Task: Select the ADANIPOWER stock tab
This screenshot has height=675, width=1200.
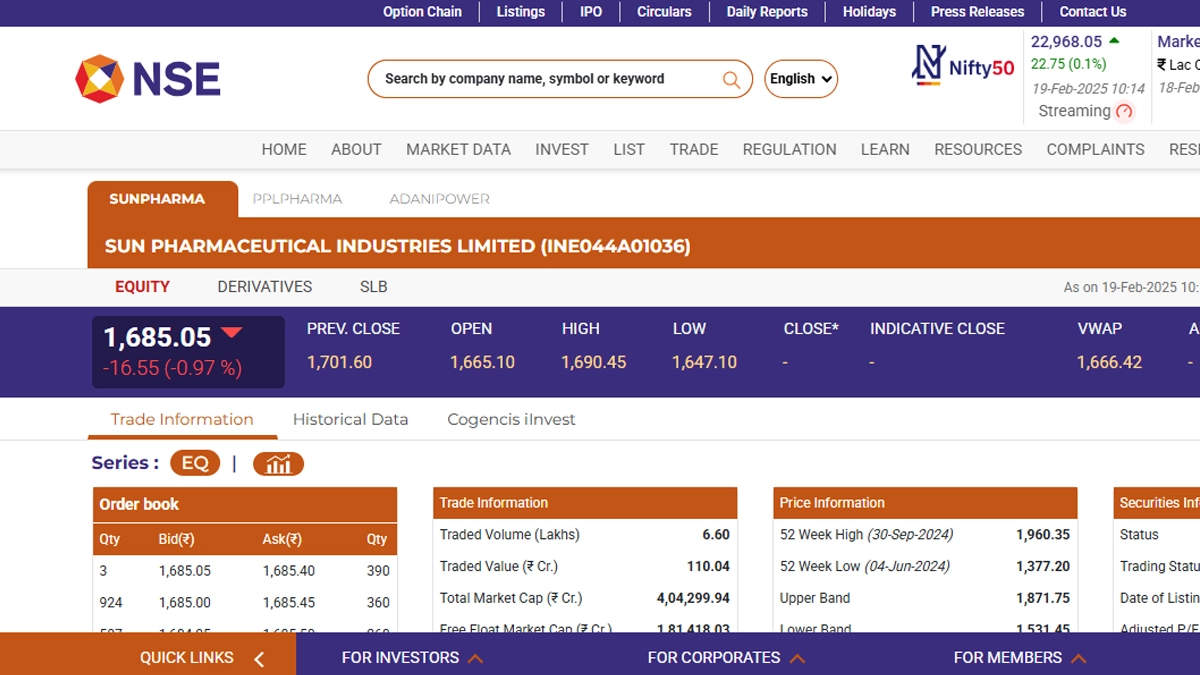Action: pyautogui.click(x=439, y=199)
